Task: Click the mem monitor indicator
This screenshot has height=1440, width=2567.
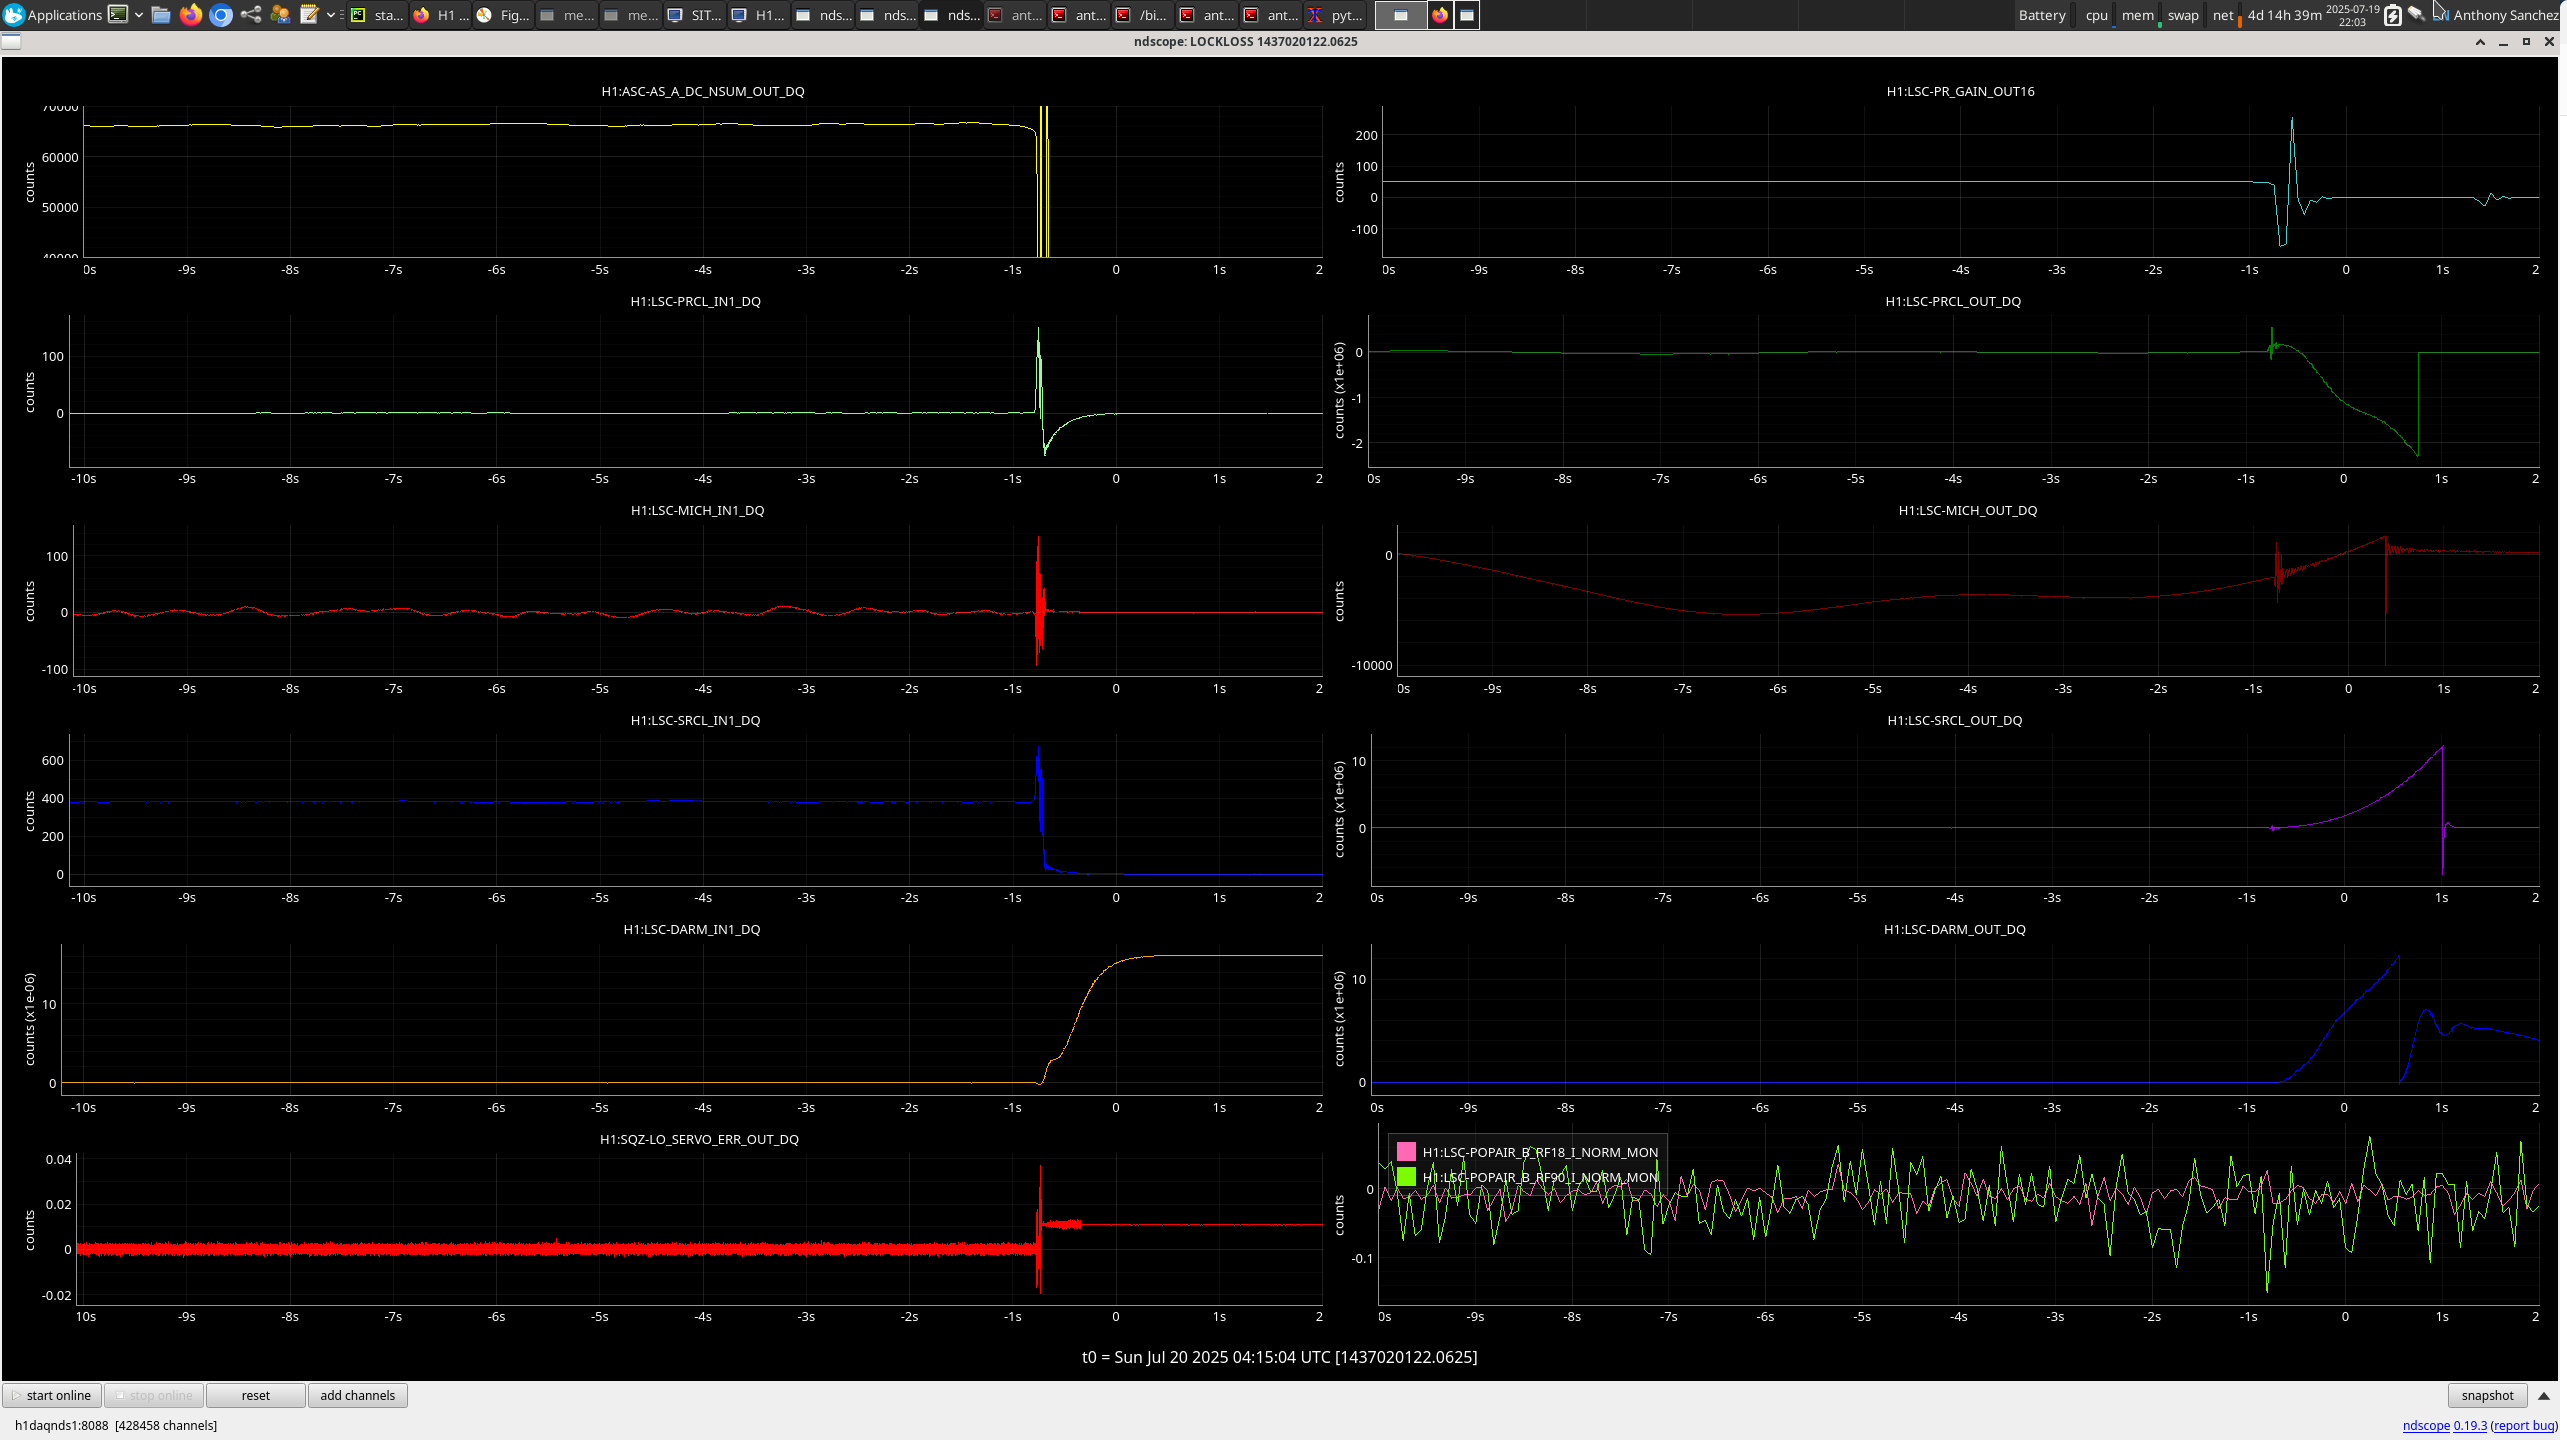Action: [2137, 15]
